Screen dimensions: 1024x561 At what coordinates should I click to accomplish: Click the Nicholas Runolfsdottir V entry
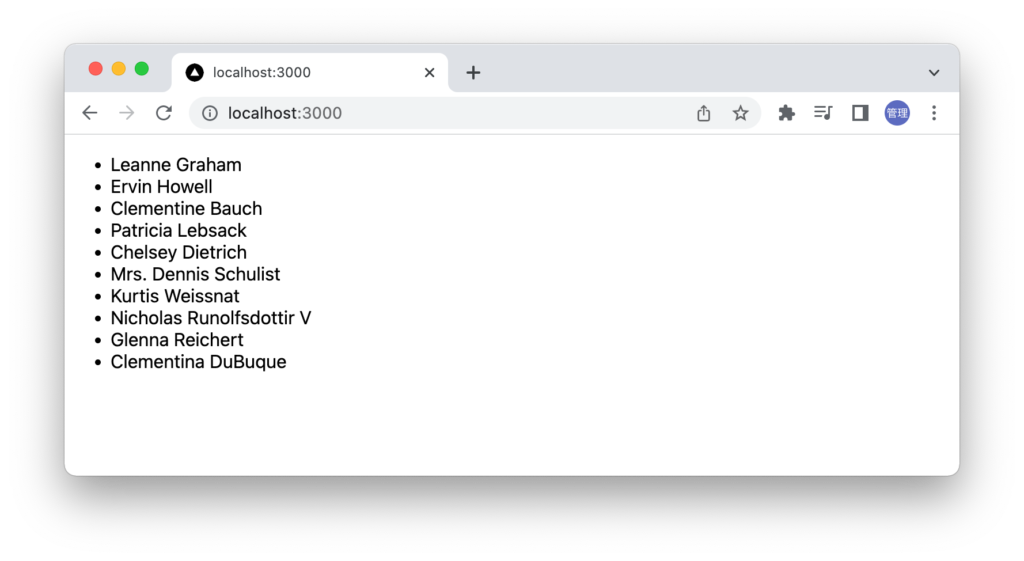click(211, 318)
